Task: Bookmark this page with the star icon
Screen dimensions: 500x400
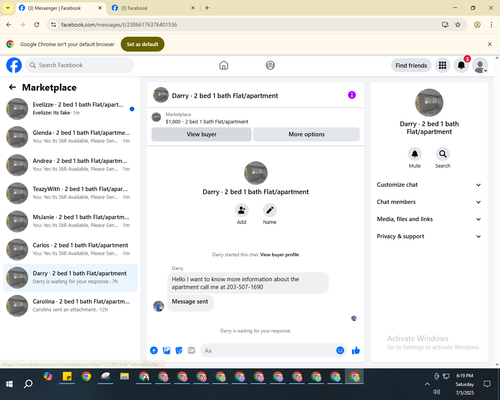Action: [x=458, y=25]
